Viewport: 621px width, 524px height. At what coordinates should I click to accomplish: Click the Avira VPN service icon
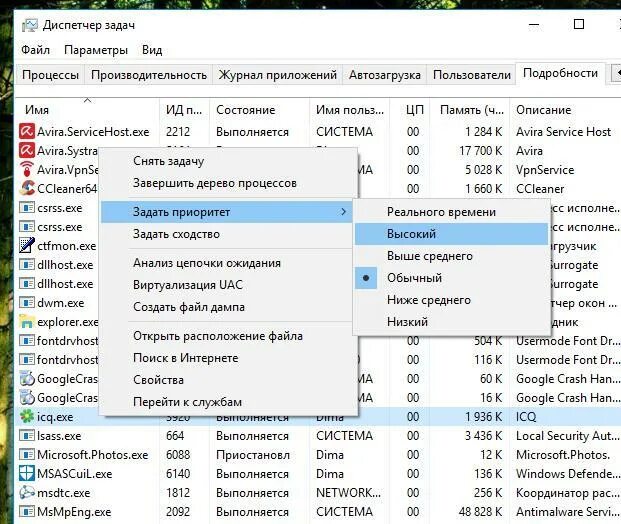click(x=27, y=169)
